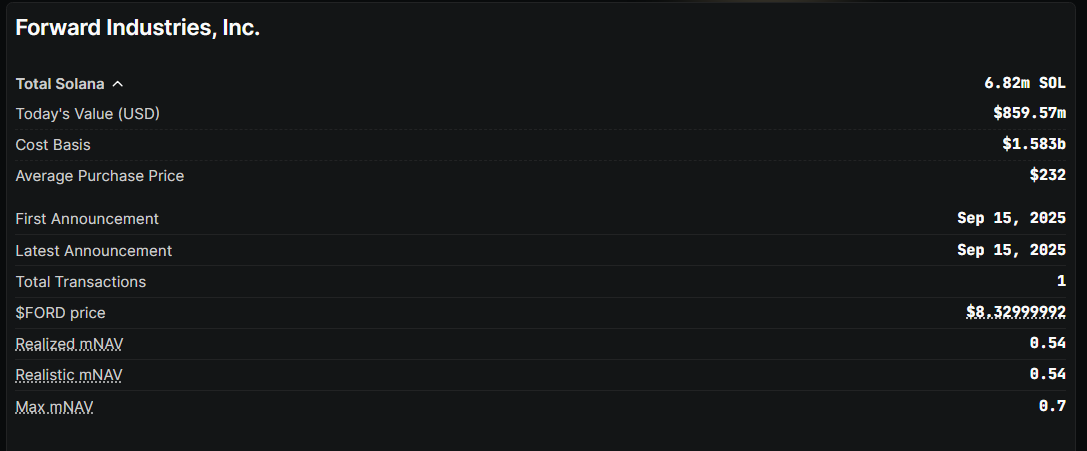Click the Latest Announcement date value

[x=1011, y=250]
